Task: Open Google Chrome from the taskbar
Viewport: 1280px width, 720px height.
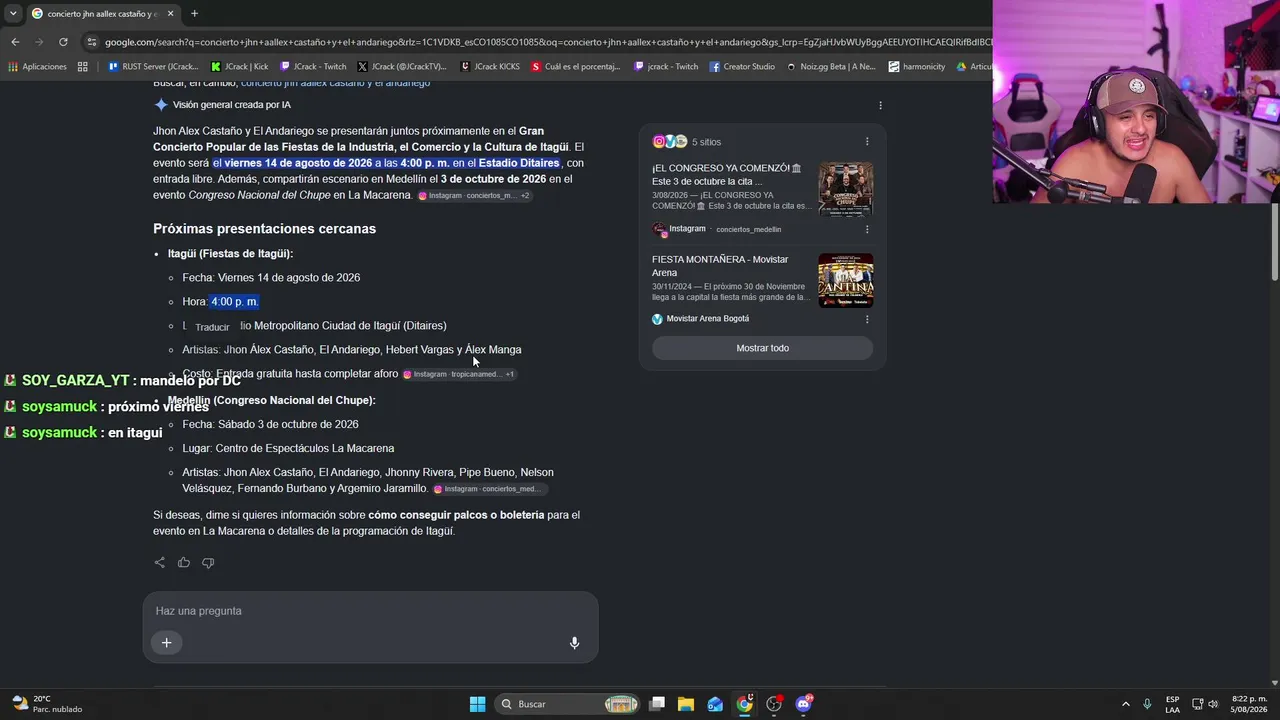Action: (x=745, y=704)
